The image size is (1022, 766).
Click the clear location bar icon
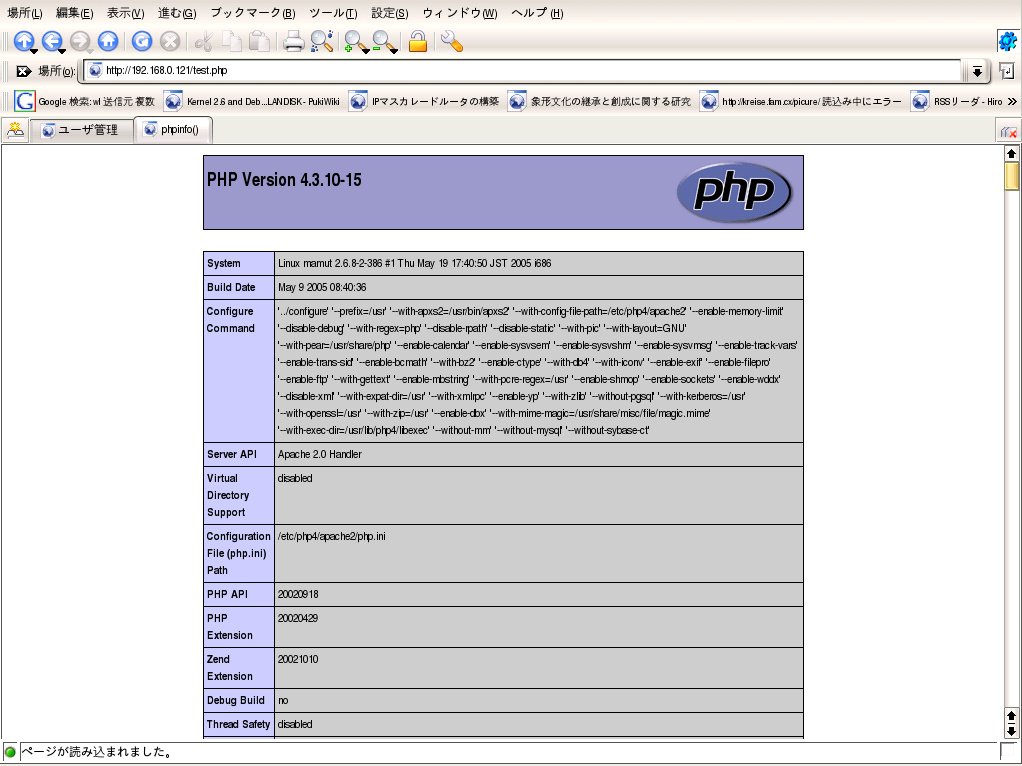coord(23,71)
